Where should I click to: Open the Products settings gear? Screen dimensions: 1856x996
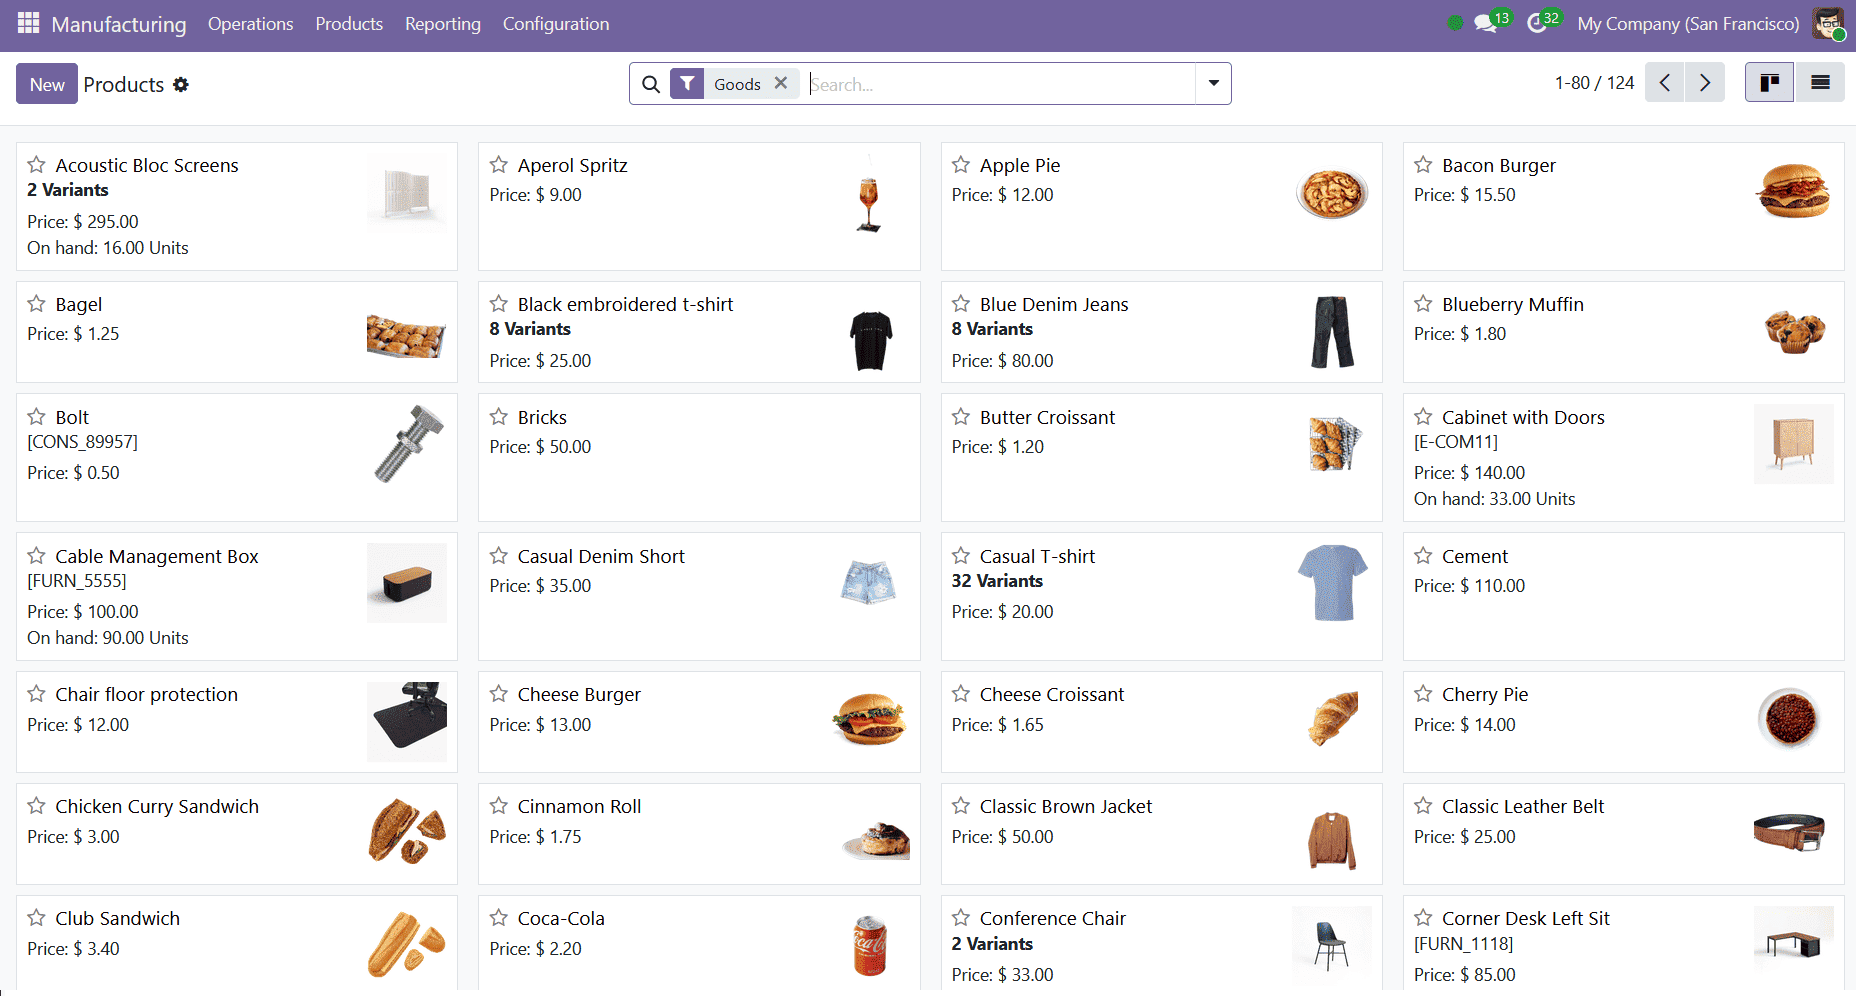(181, 85)
